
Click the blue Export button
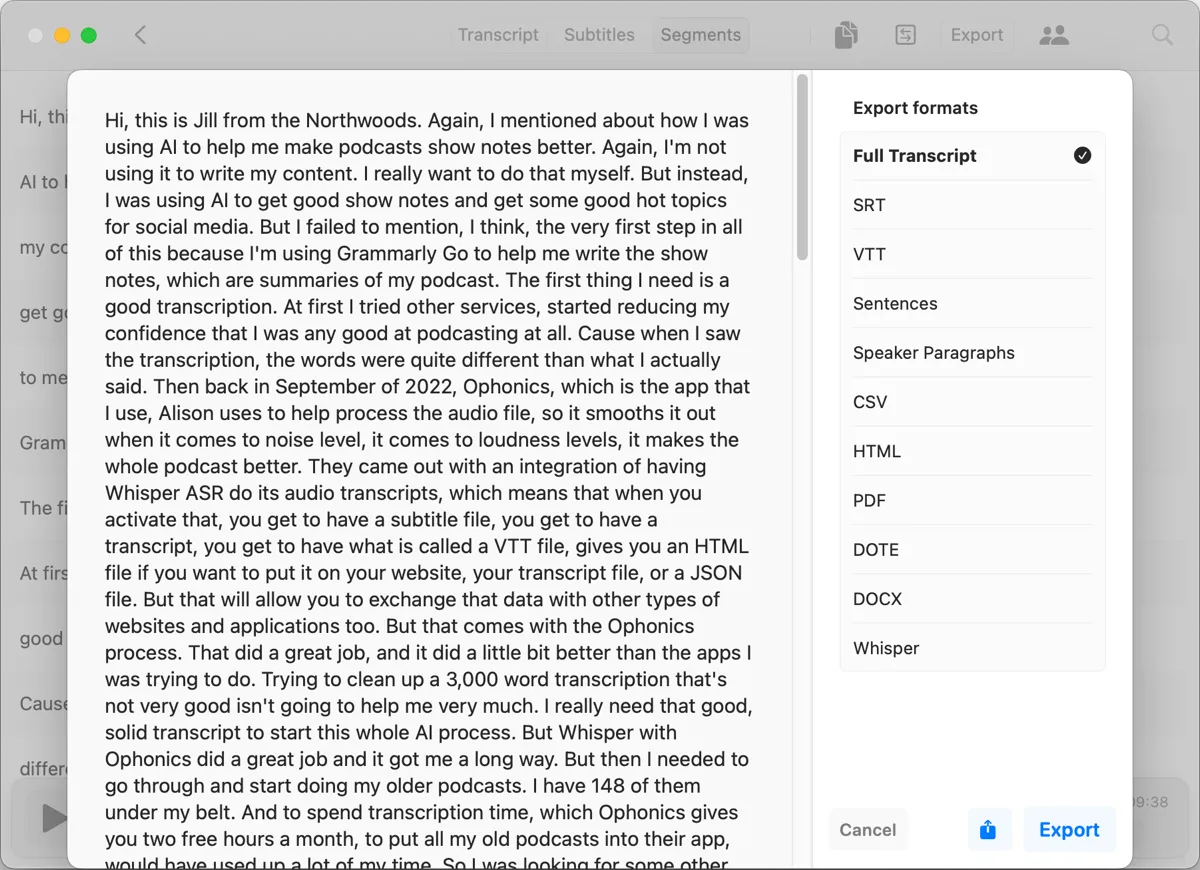coord(1069,829)
